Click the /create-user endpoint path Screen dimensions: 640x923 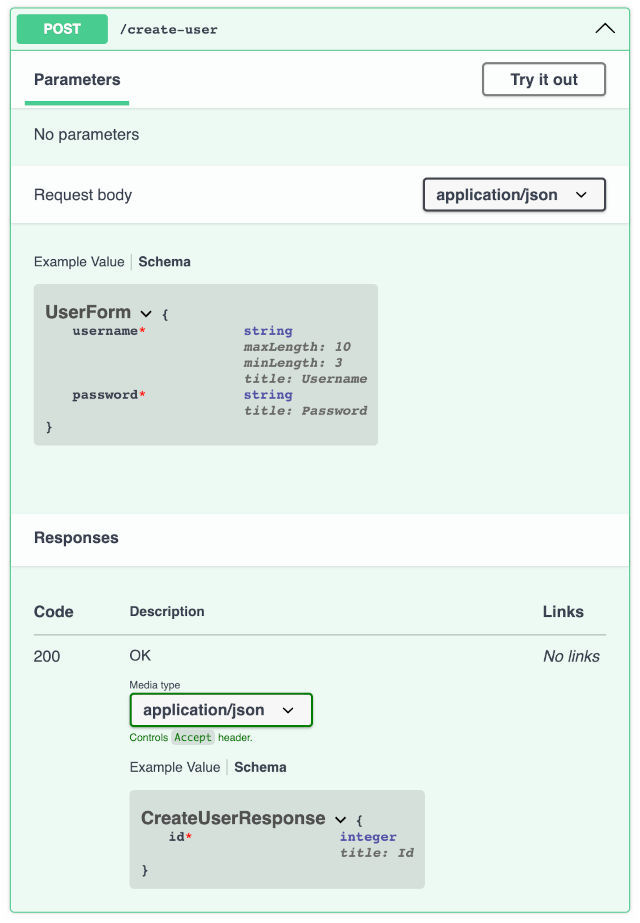(x=168, y=30)
